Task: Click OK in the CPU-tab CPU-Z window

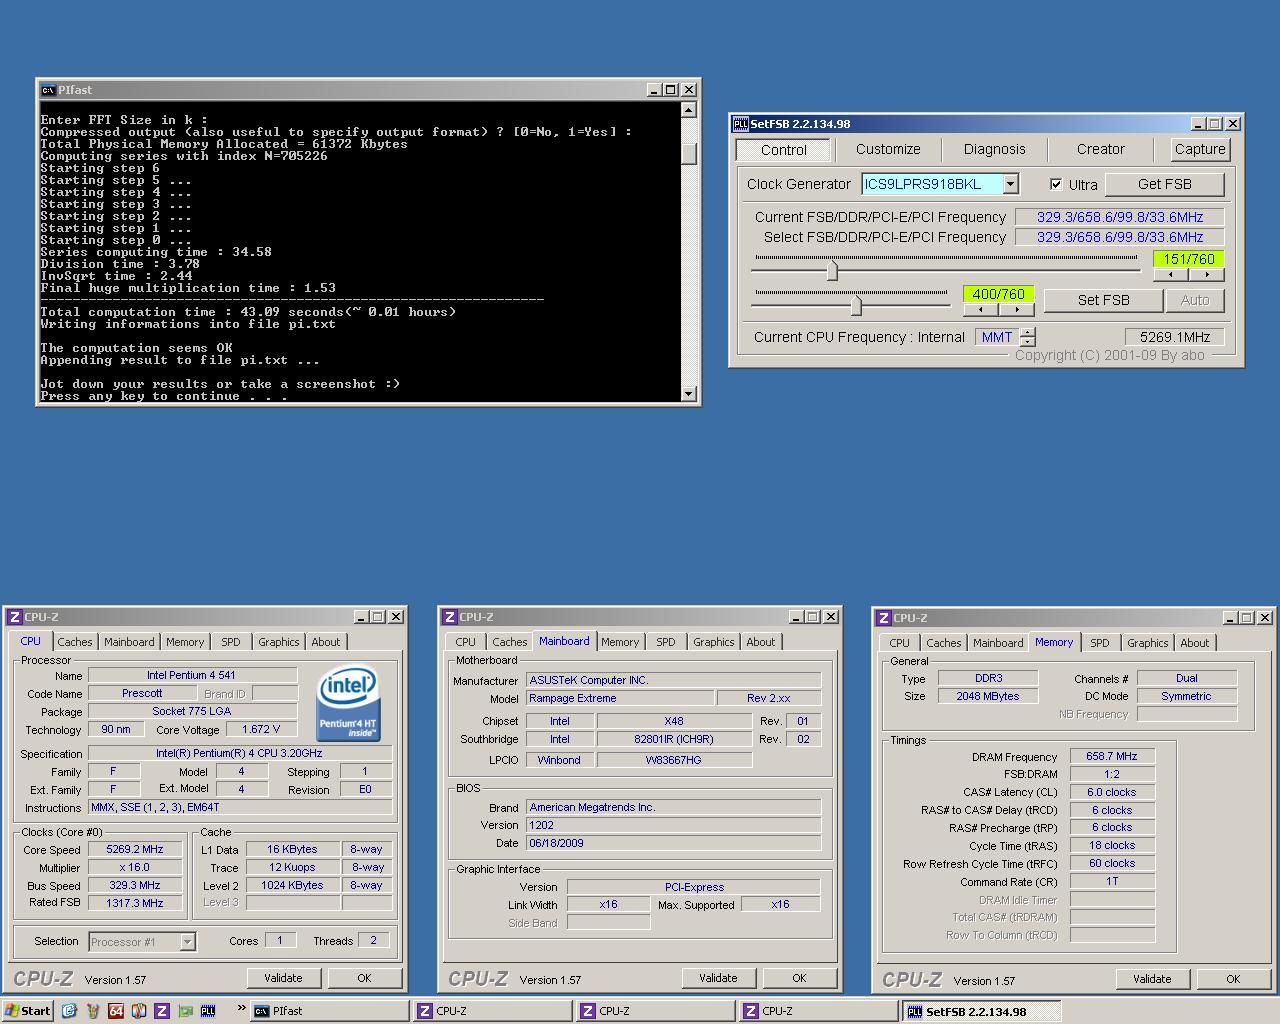Action: tap(364, 978)
